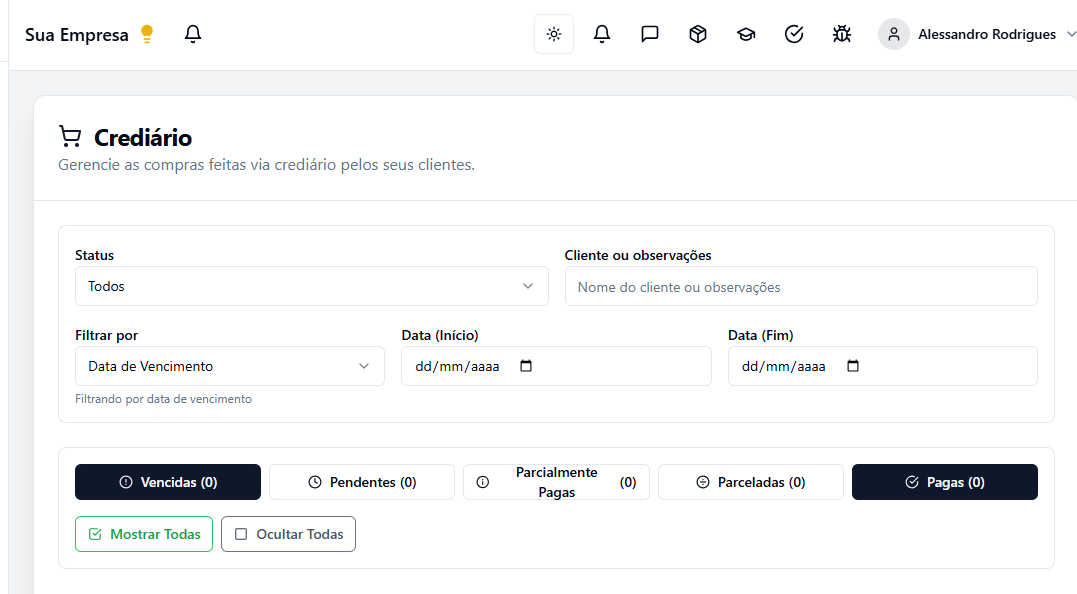Open the Data (Início) calendar picker
This screenshot has height=594, width=1077.
pos(526,366)
